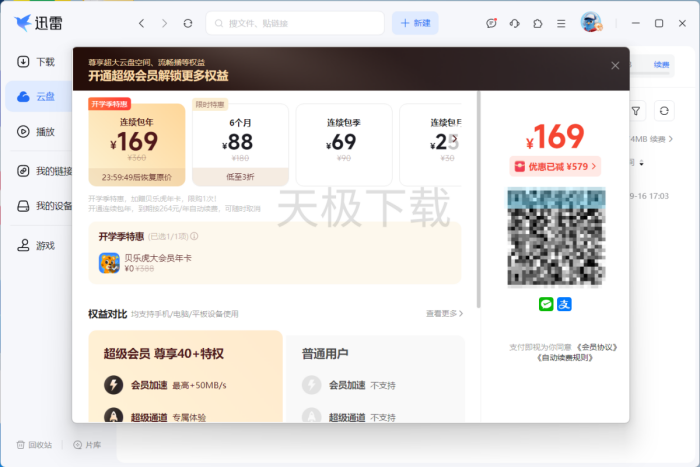The width and height of the screenshot is (700, 467).
Task: Click the 开学季特惠 red tag
Action: pos(109,104)
